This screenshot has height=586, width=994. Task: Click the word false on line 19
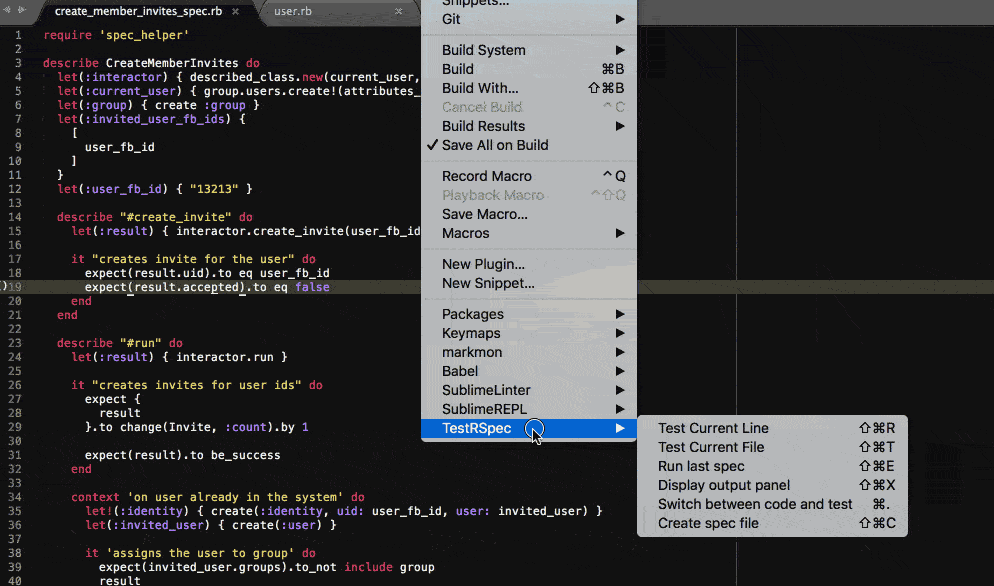click(313, 287)
